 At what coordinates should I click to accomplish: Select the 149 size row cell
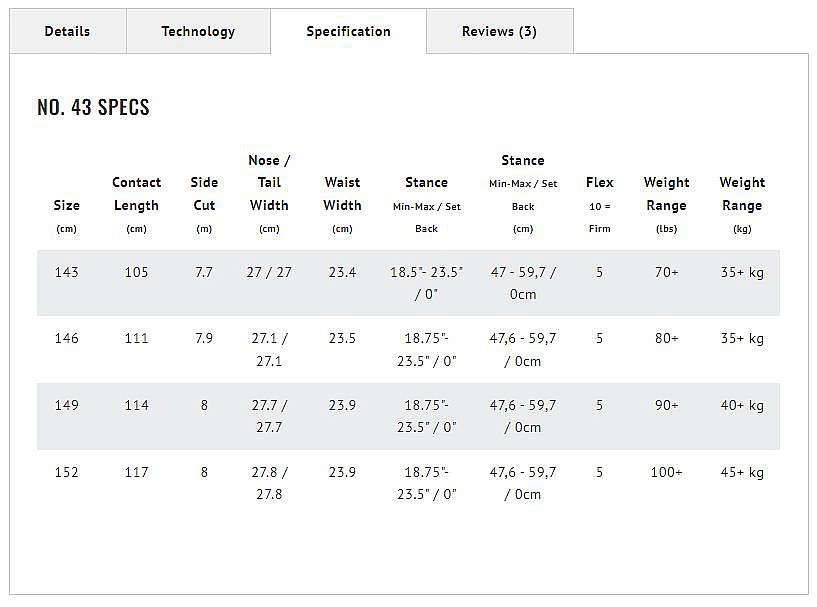coord(67,405)
